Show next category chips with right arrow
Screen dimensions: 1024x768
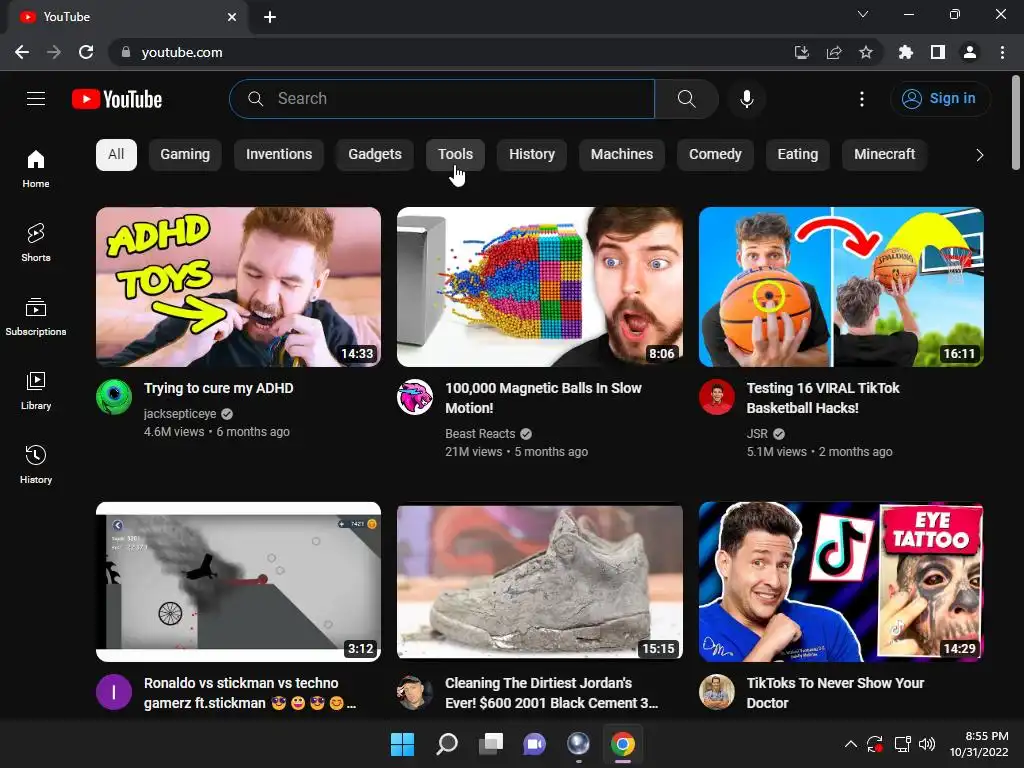979,155
